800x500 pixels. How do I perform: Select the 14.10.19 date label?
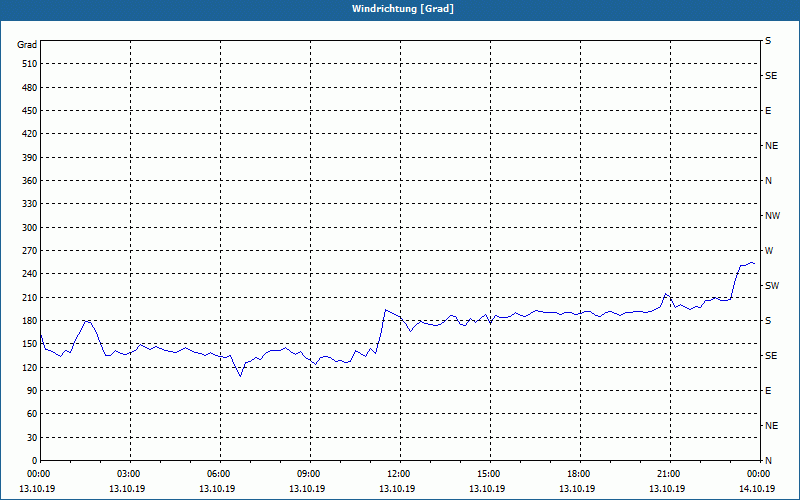coord(757,489)
